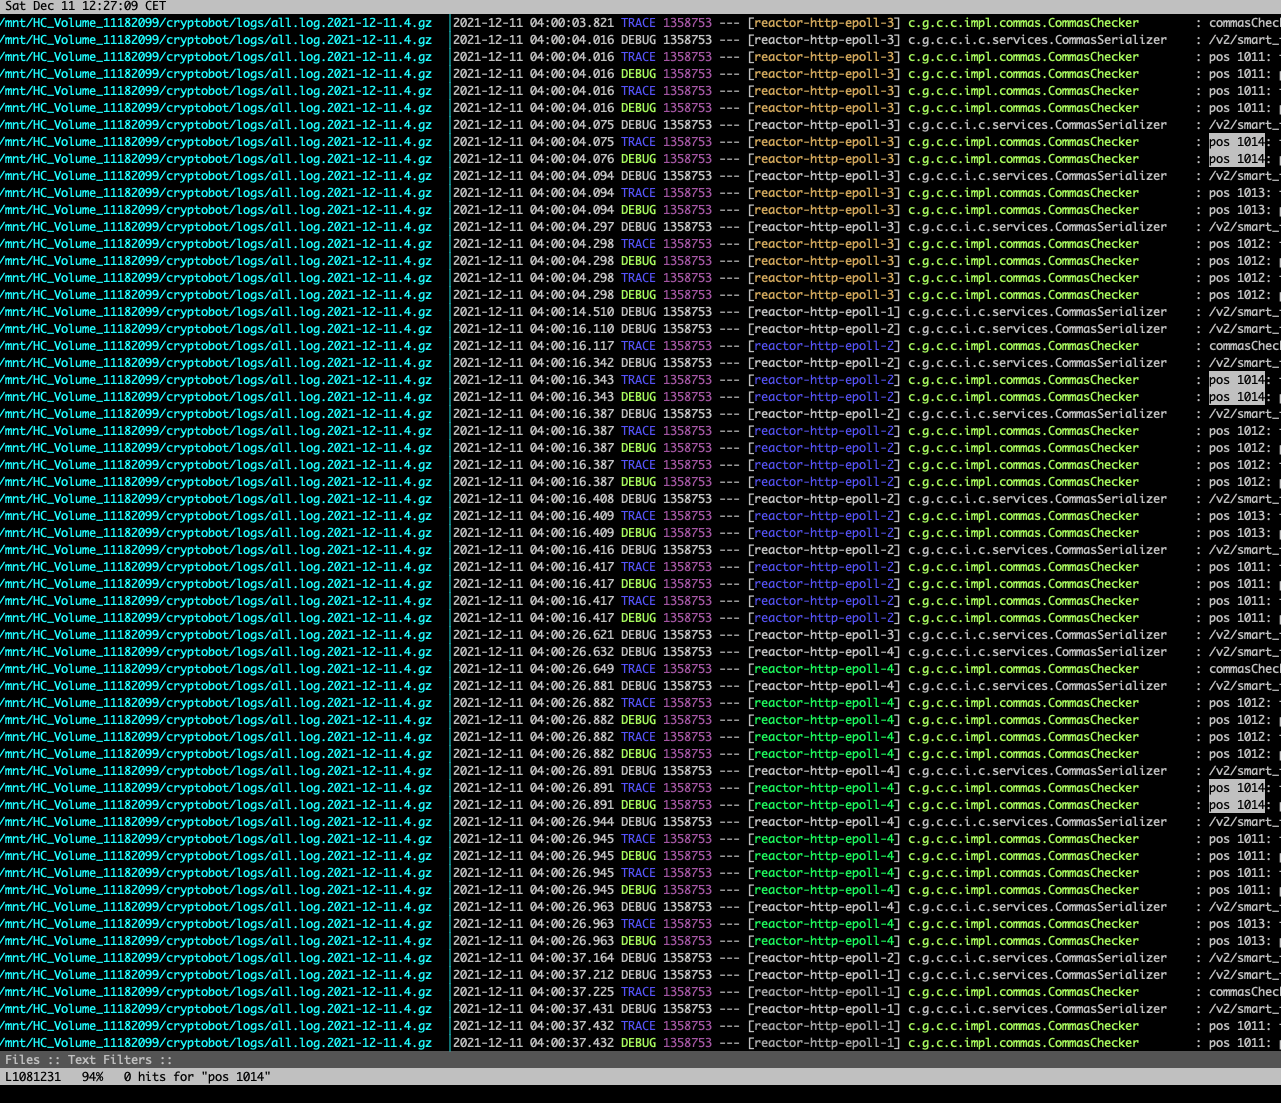Click the timestamp 04:00:16.416
Image resolution: width=1281 pixels, height=1103 pixels.
tap(572, 550)
